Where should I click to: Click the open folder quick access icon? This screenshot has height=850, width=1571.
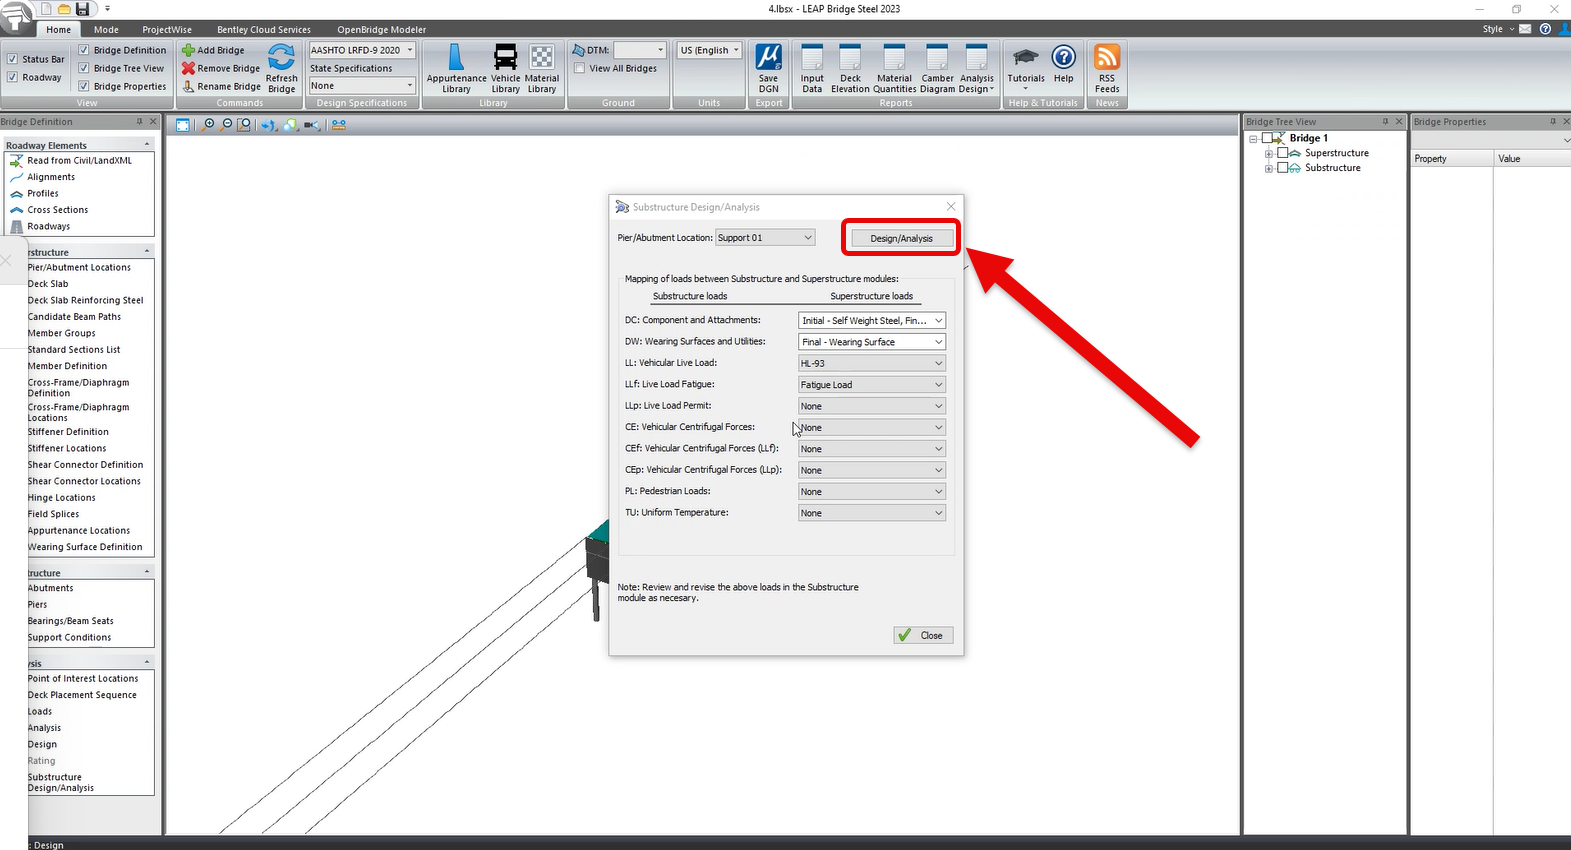click(x=64, y=9)
